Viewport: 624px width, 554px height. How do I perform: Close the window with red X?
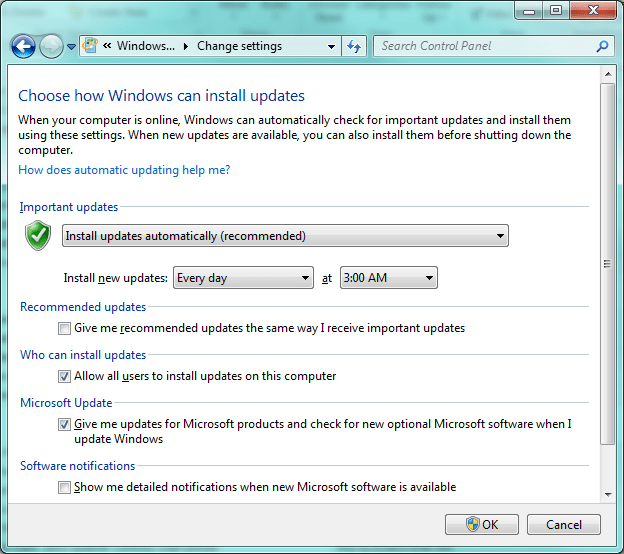click(x=593, y=11)
